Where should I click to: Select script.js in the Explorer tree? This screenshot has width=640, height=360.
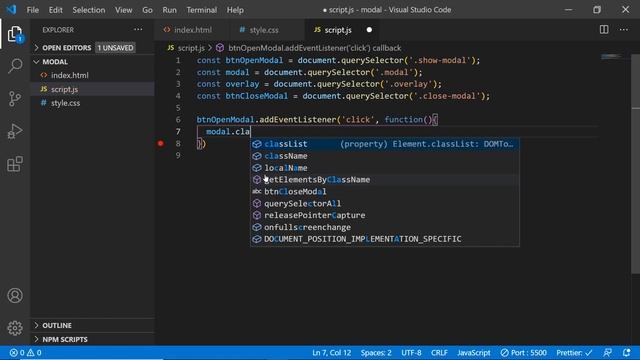click(92, 89)
